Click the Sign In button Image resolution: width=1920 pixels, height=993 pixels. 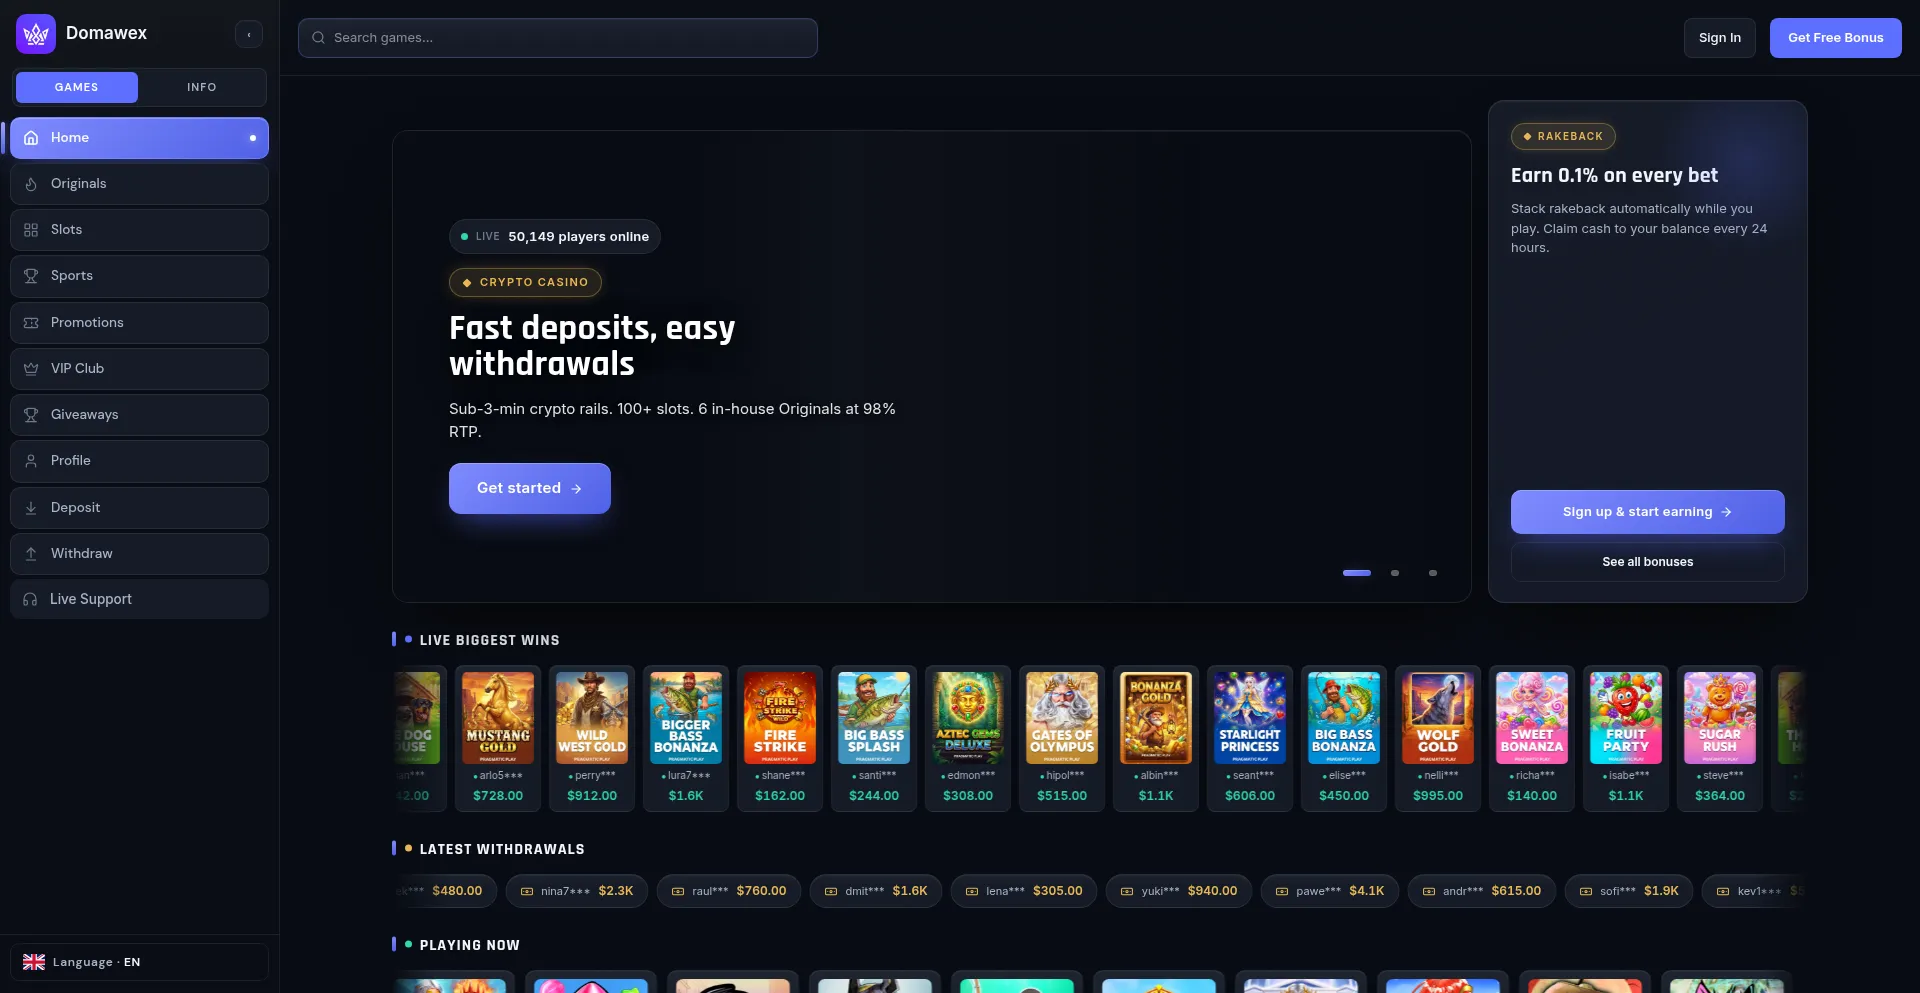point(1720,38)
